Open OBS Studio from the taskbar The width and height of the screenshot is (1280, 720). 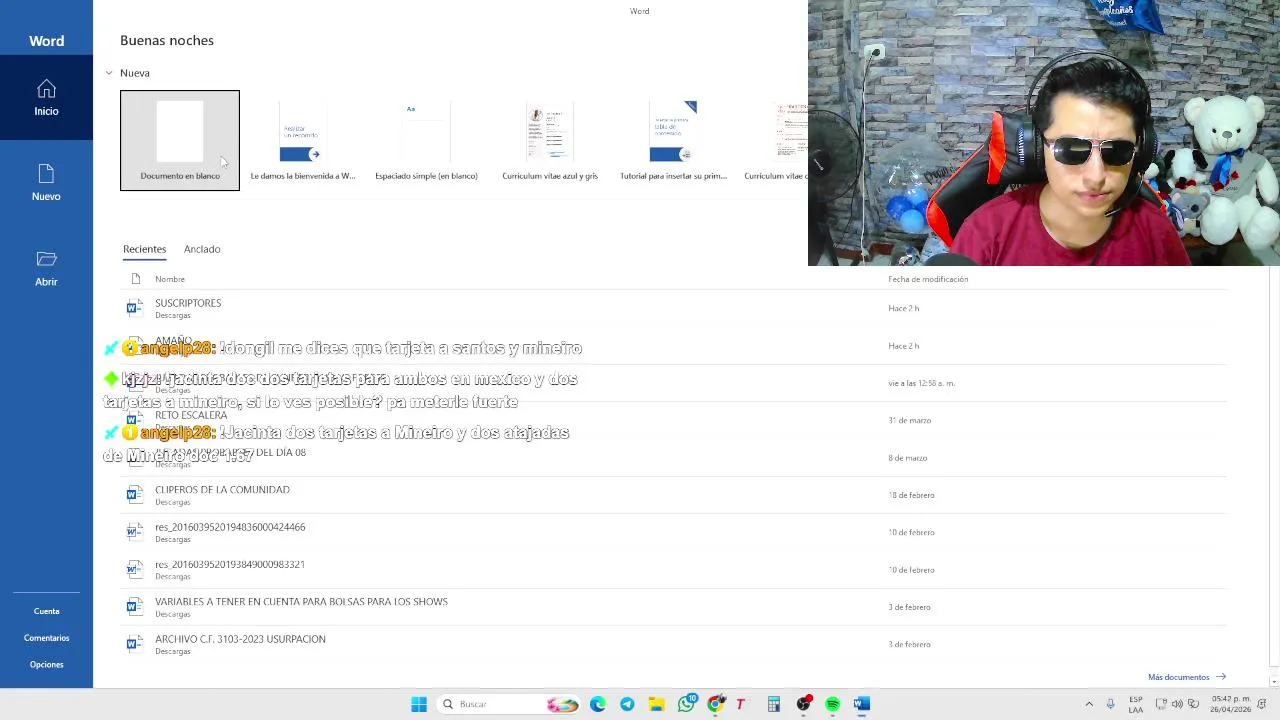[803, 704]
